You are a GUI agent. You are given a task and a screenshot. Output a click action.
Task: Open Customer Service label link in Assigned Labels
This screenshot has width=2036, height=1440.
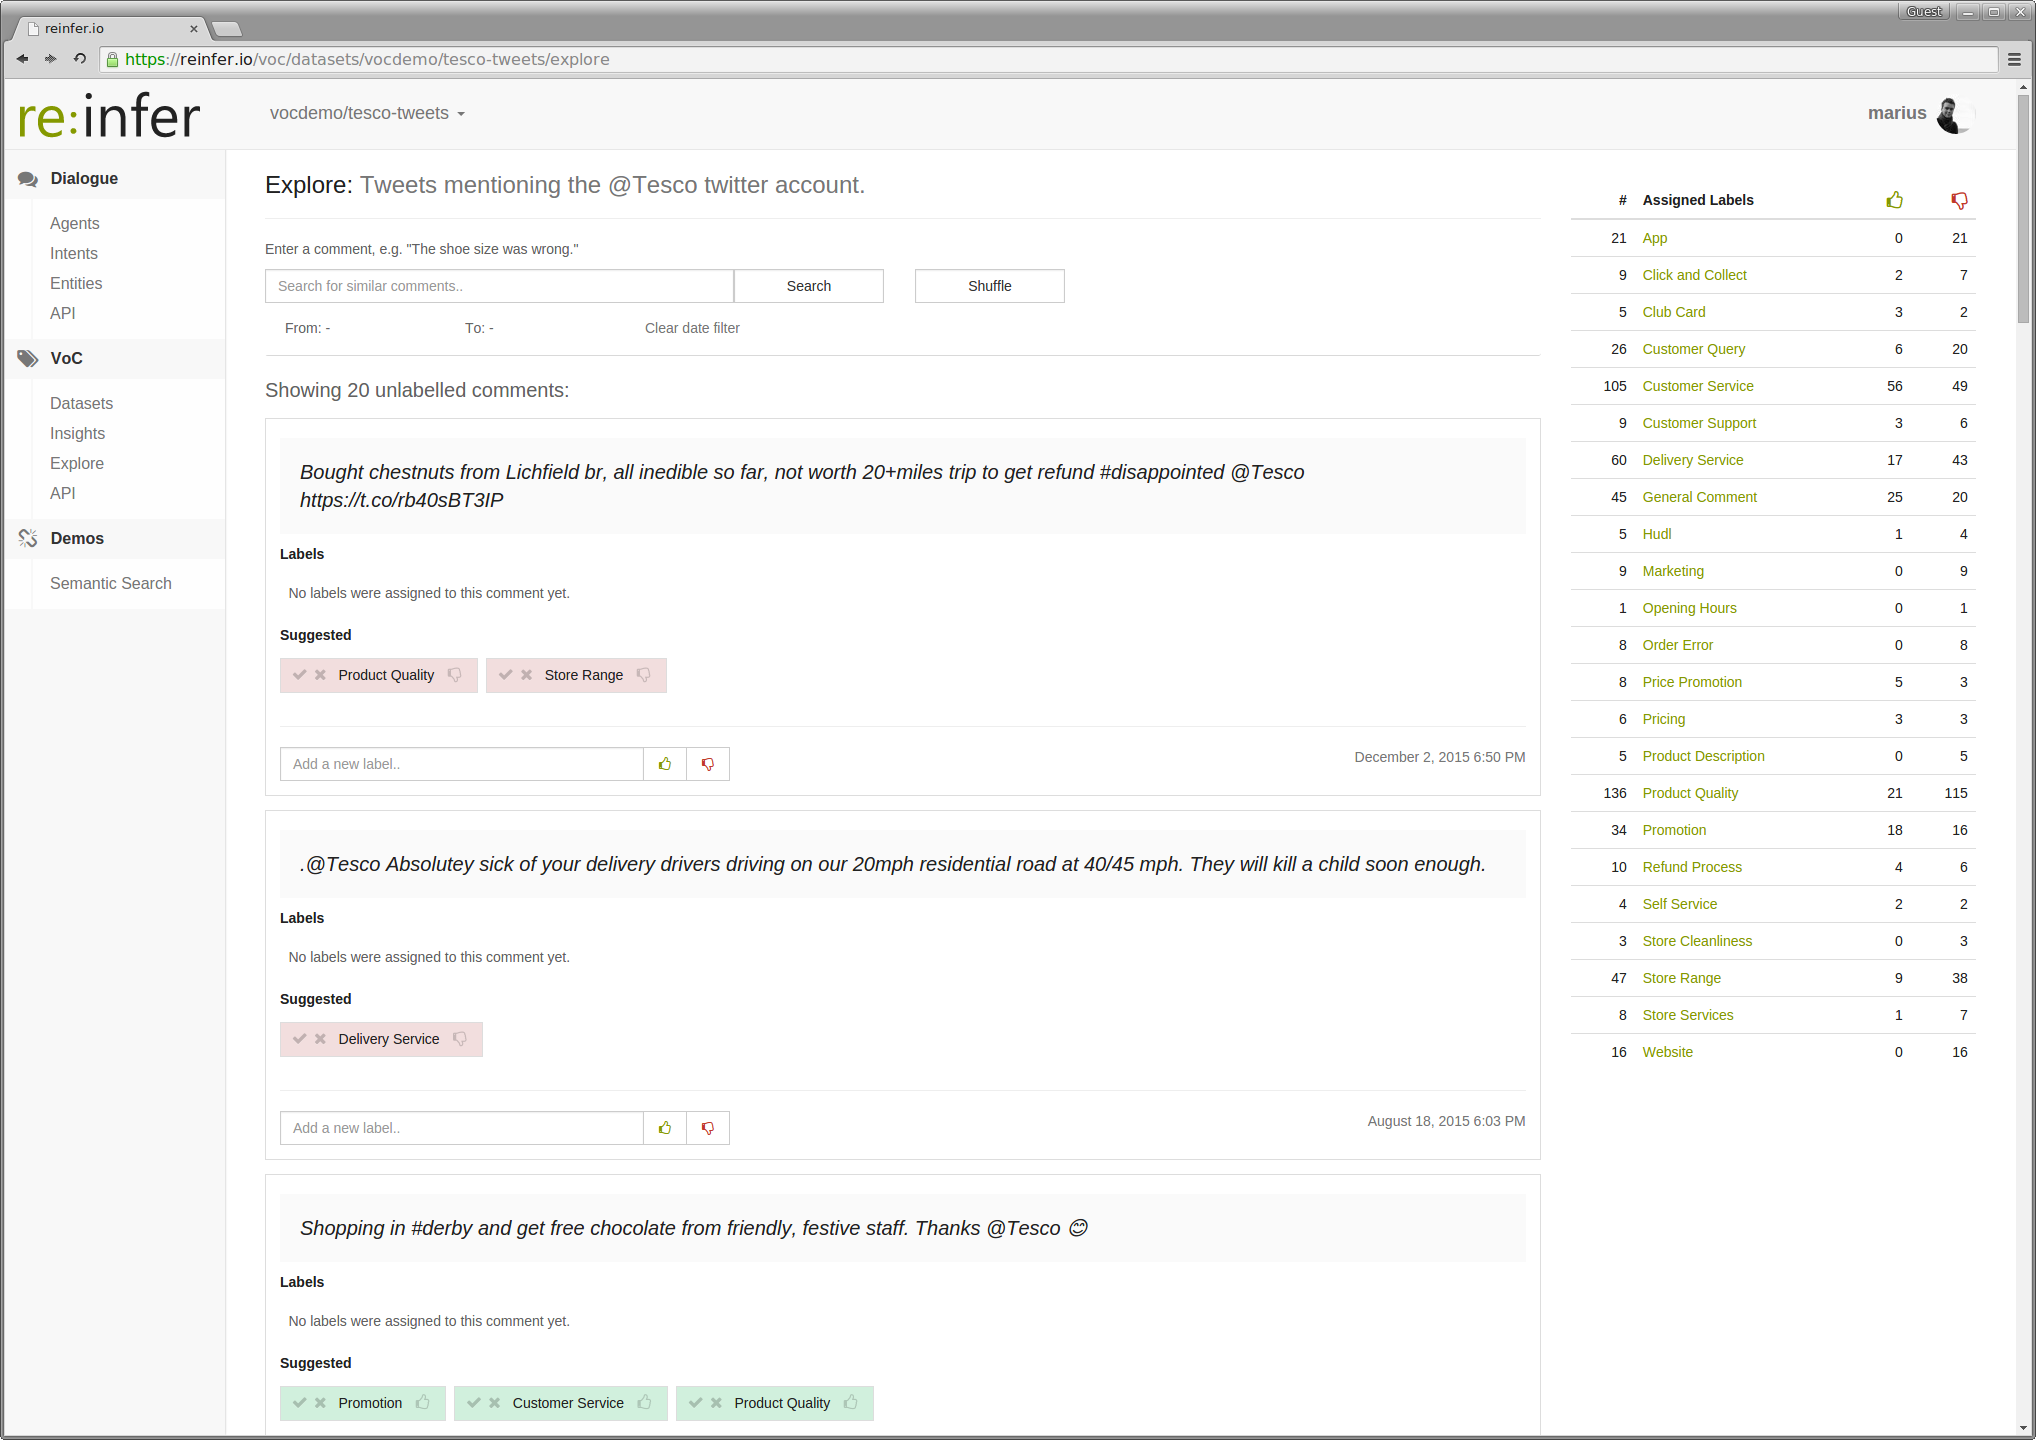1697,386
